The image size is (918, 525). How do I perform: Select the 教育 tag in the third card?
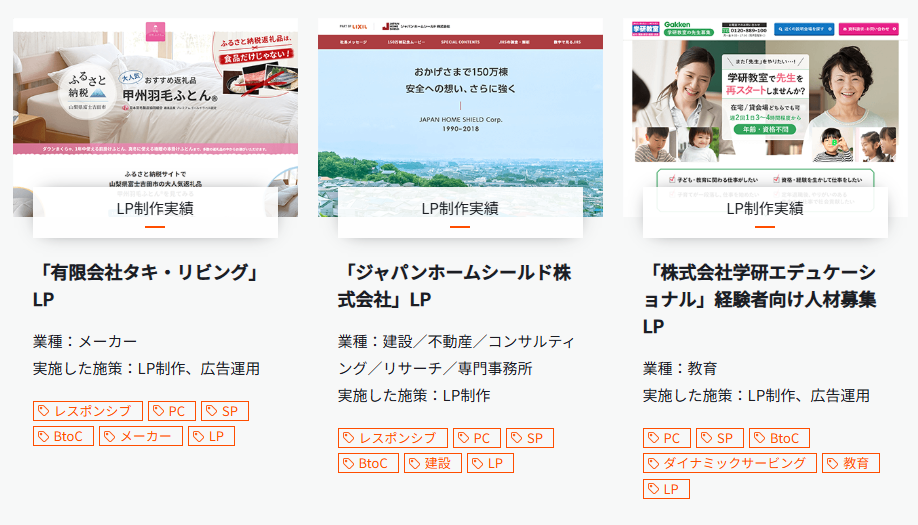pyautogui.click(x=851, y=463)
